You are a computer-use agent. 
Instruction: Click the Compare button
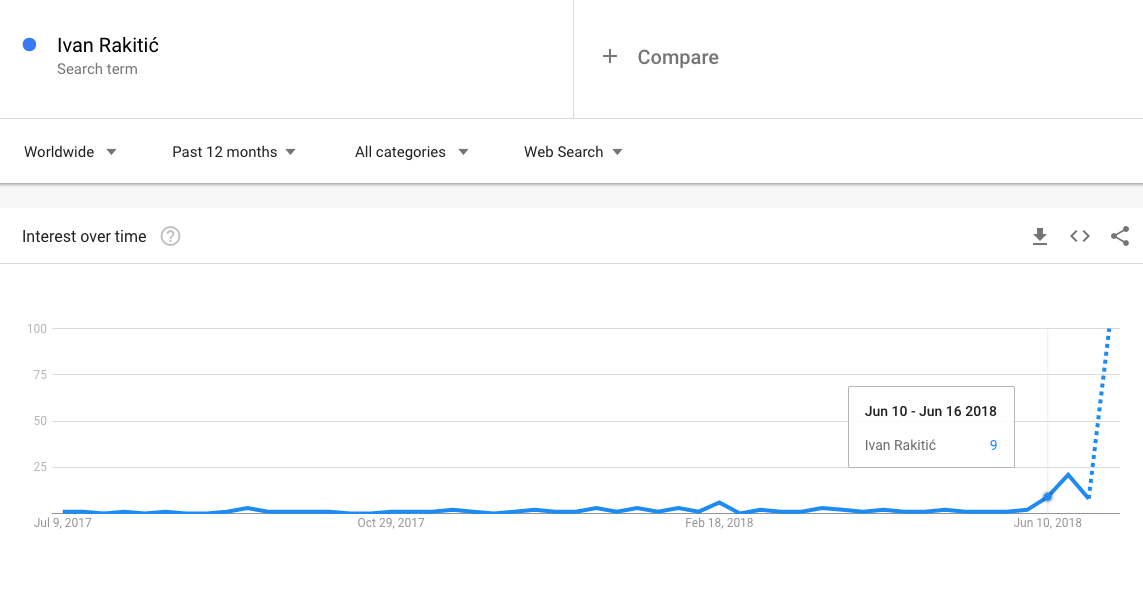pyautogui.click(x=677, y=57)
